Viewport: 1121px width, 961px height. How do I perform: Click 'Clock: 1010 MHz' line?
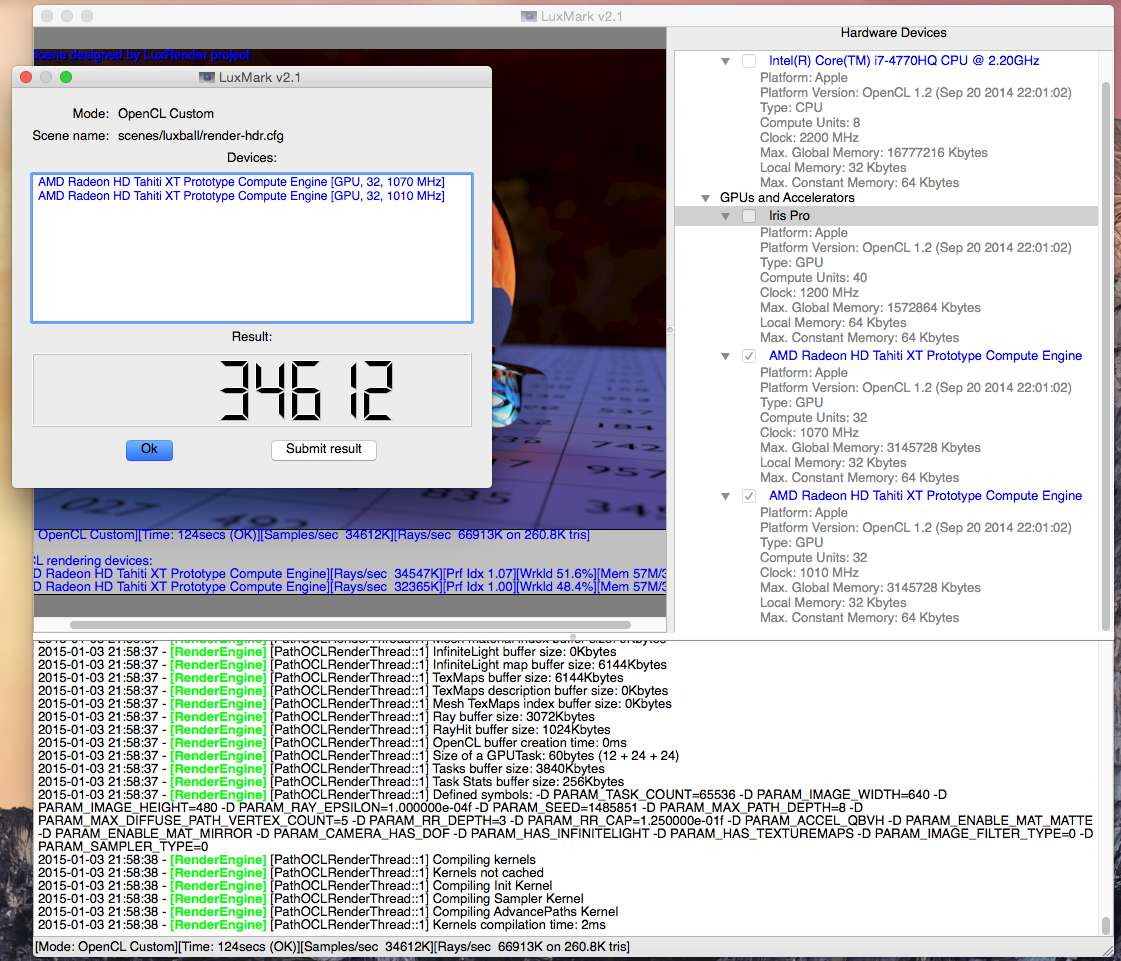809,573
